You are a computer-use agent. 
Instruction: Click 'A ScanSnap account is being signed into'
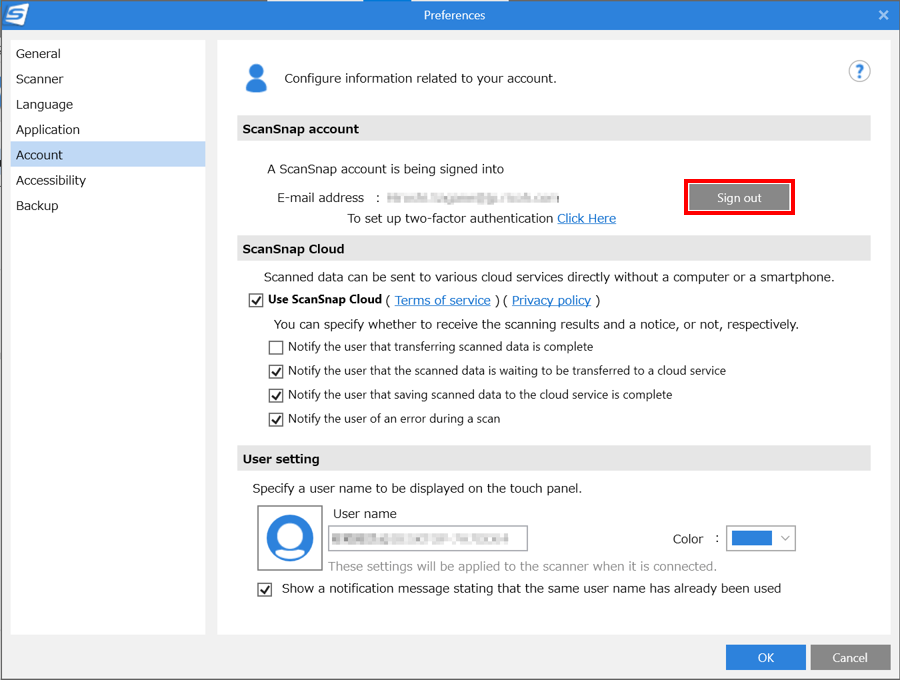tap(386, 169)
